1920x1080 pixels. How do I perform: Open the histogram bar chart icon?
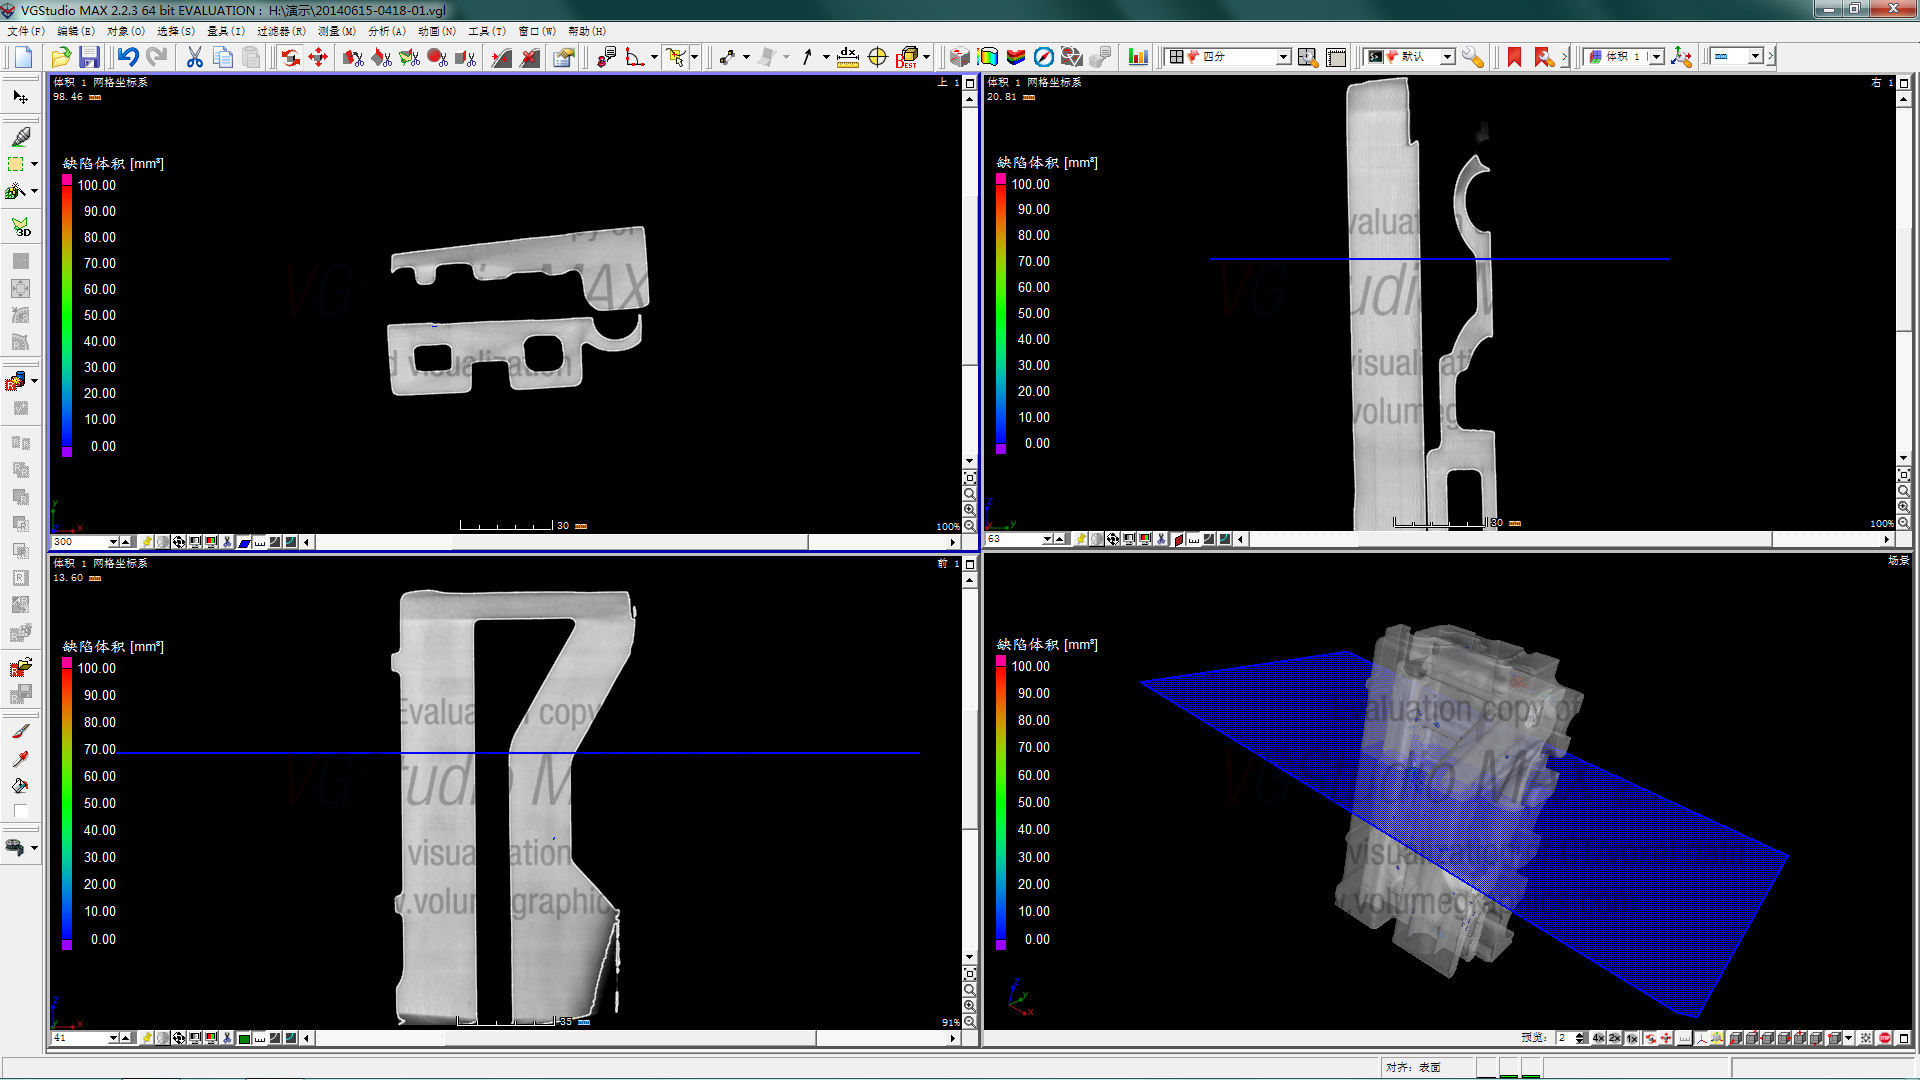click(x=1138, y=57)
